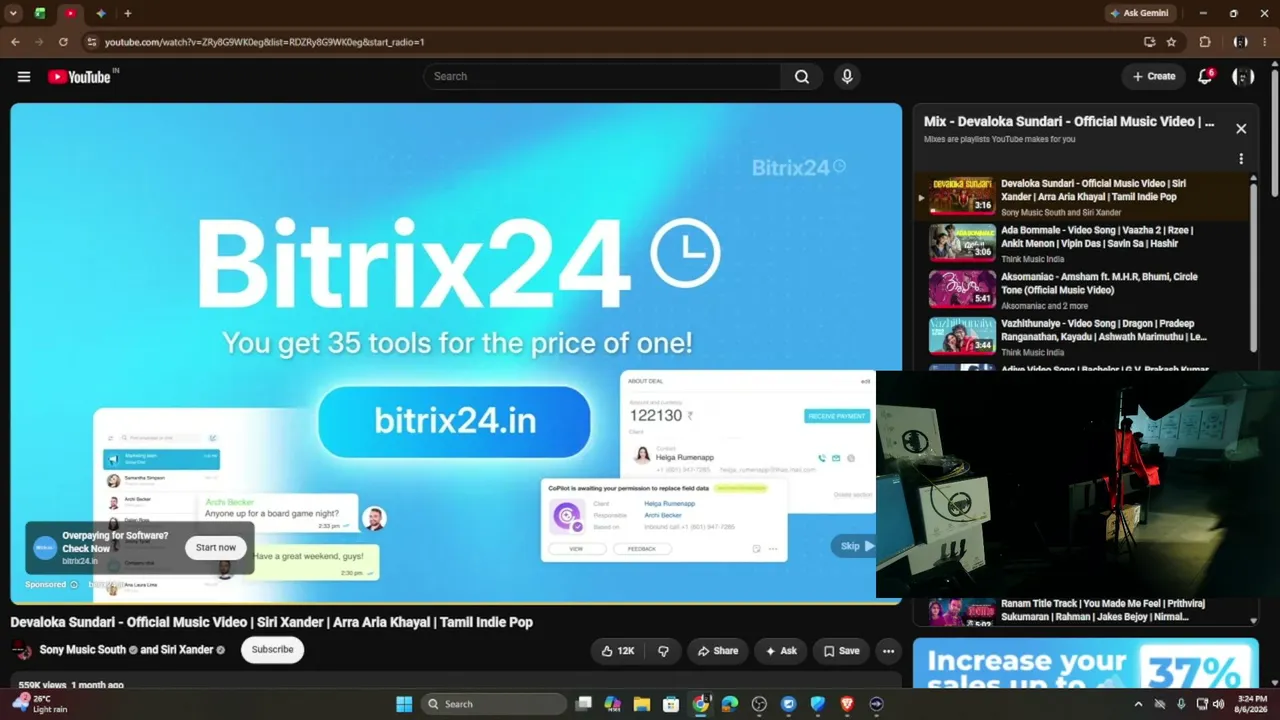Viewport: 1280px width, 720px height.
Task: Open YouTube notifications bell
Action: pos(1206,77)
